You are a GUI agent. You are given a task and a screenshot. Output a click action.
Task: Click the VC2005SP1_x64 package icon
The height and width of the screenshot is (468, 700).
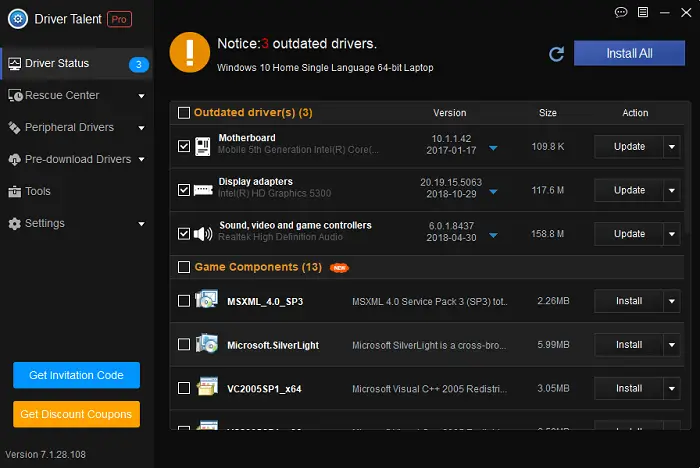[x=207, y=386]
